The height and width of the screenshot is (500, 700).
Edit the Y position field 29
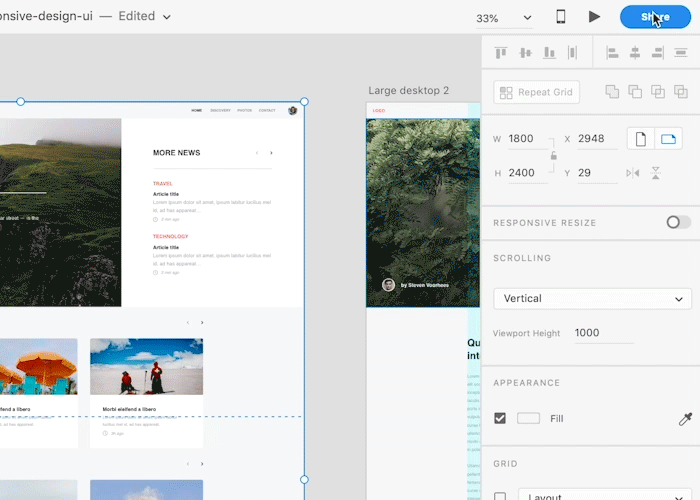(x=597, y=173)
